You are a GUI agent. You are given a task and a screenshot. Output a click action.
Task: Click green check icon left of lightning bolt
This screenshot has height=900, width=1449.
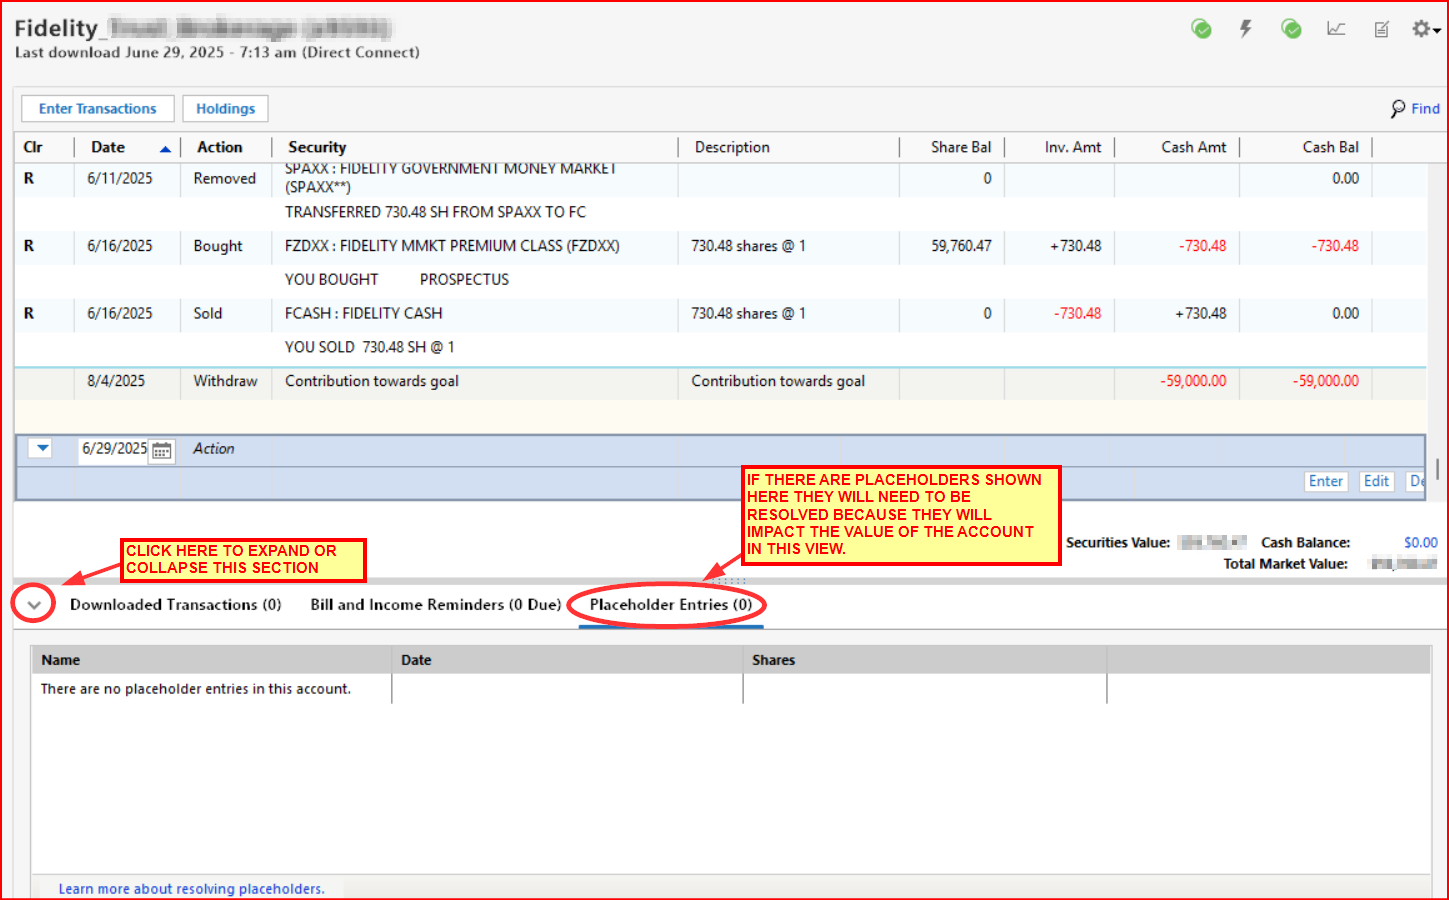click(1201, 29)
